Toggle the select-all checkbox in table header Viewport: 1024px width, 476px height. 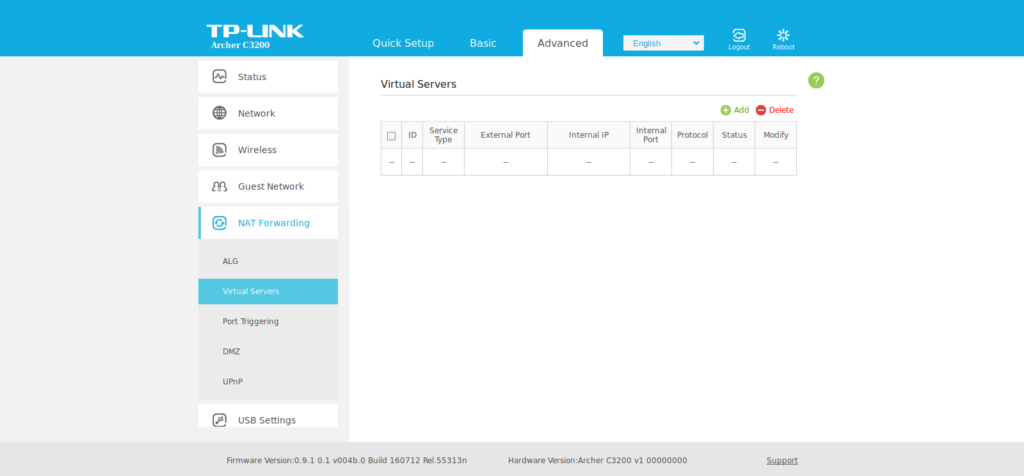391,135
